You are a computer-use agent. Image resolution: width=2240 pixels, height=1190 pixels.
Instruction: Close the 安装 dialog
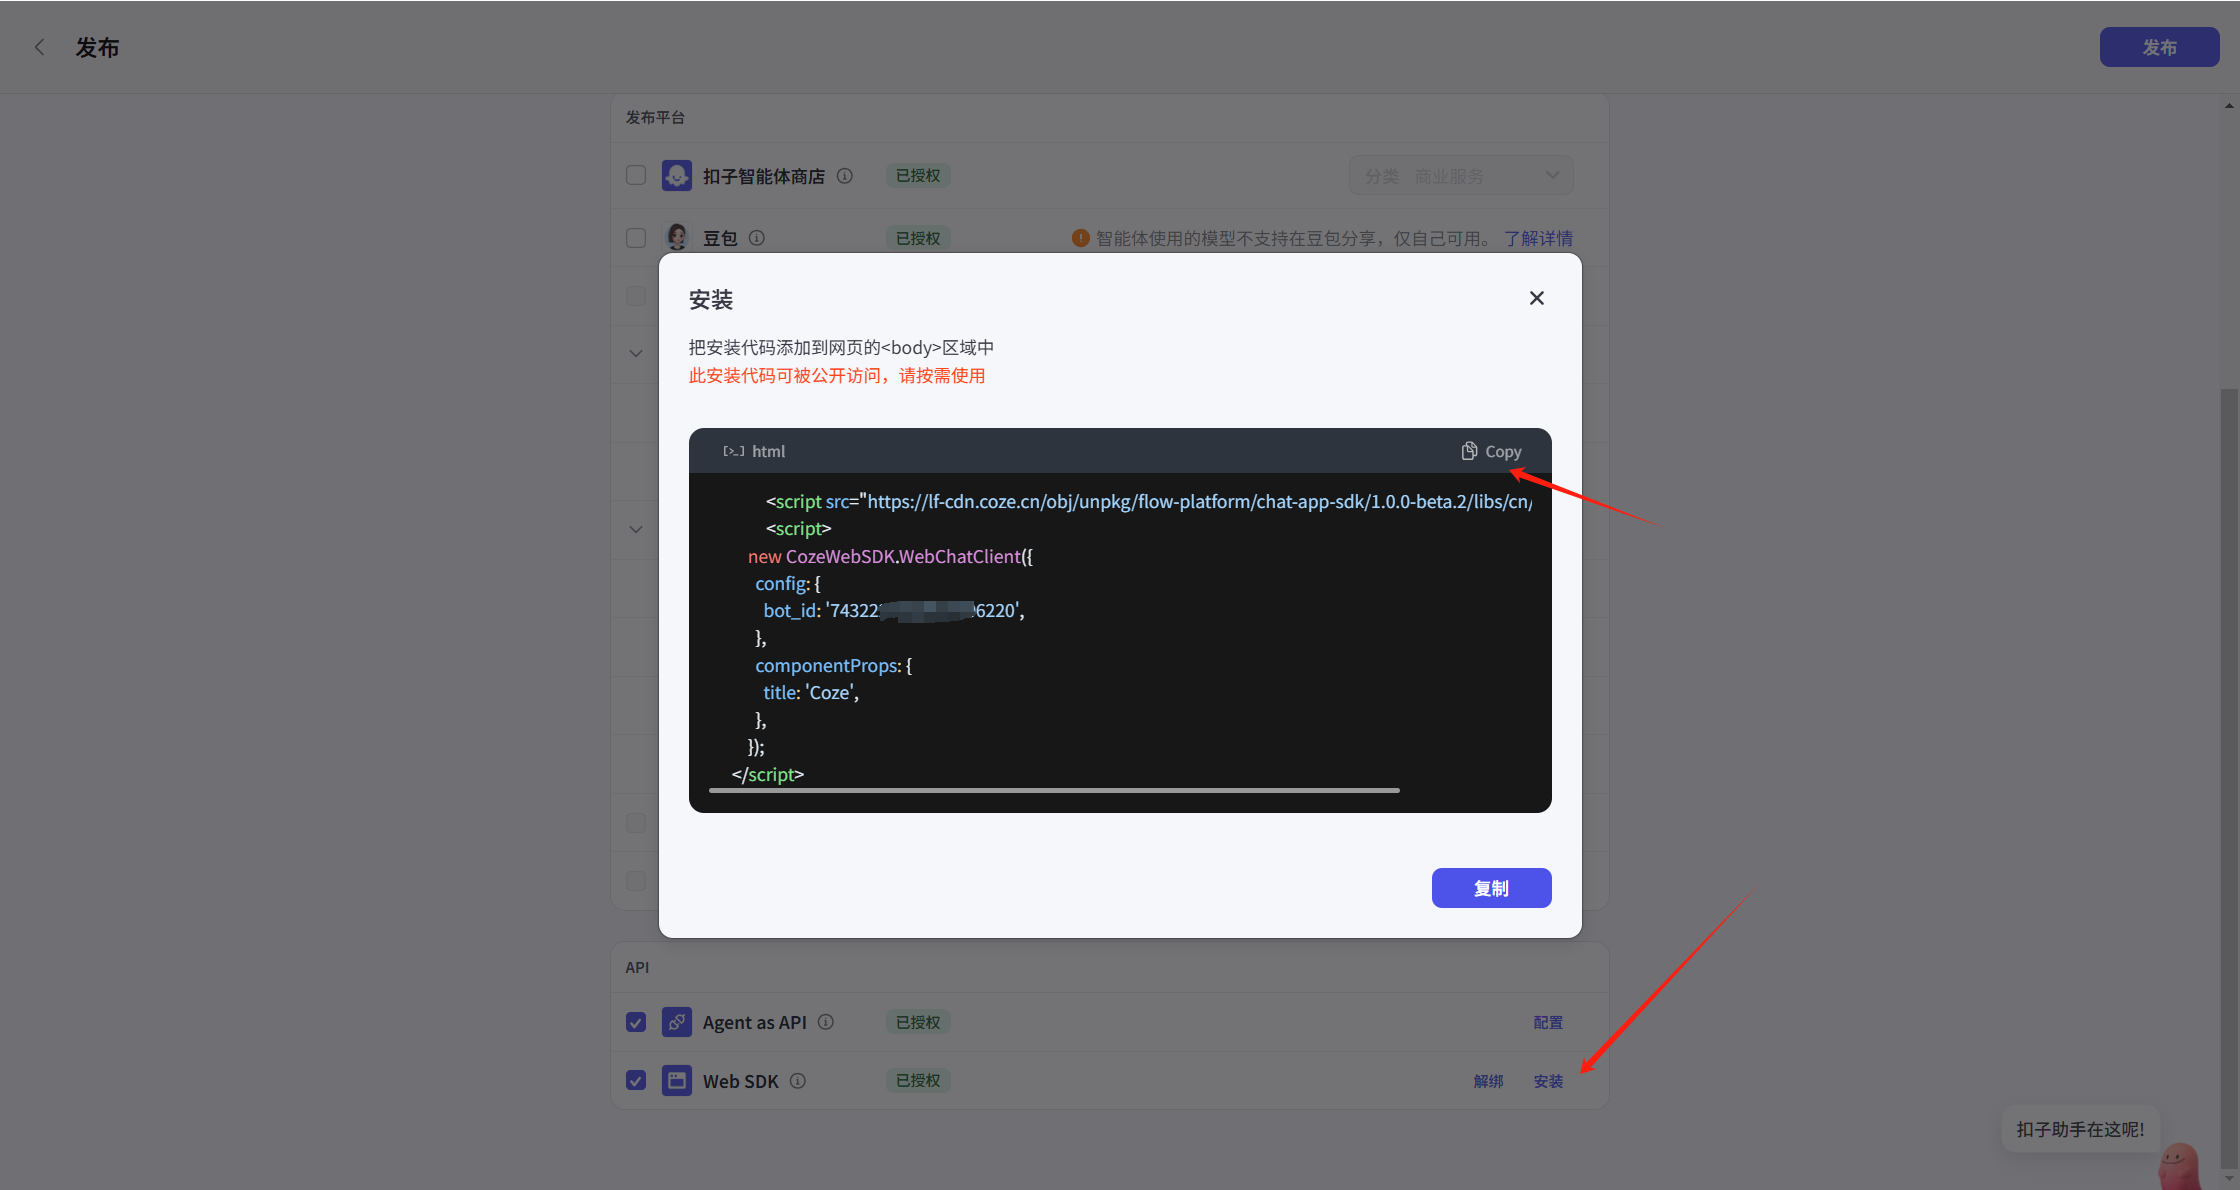click(1537, 298)
